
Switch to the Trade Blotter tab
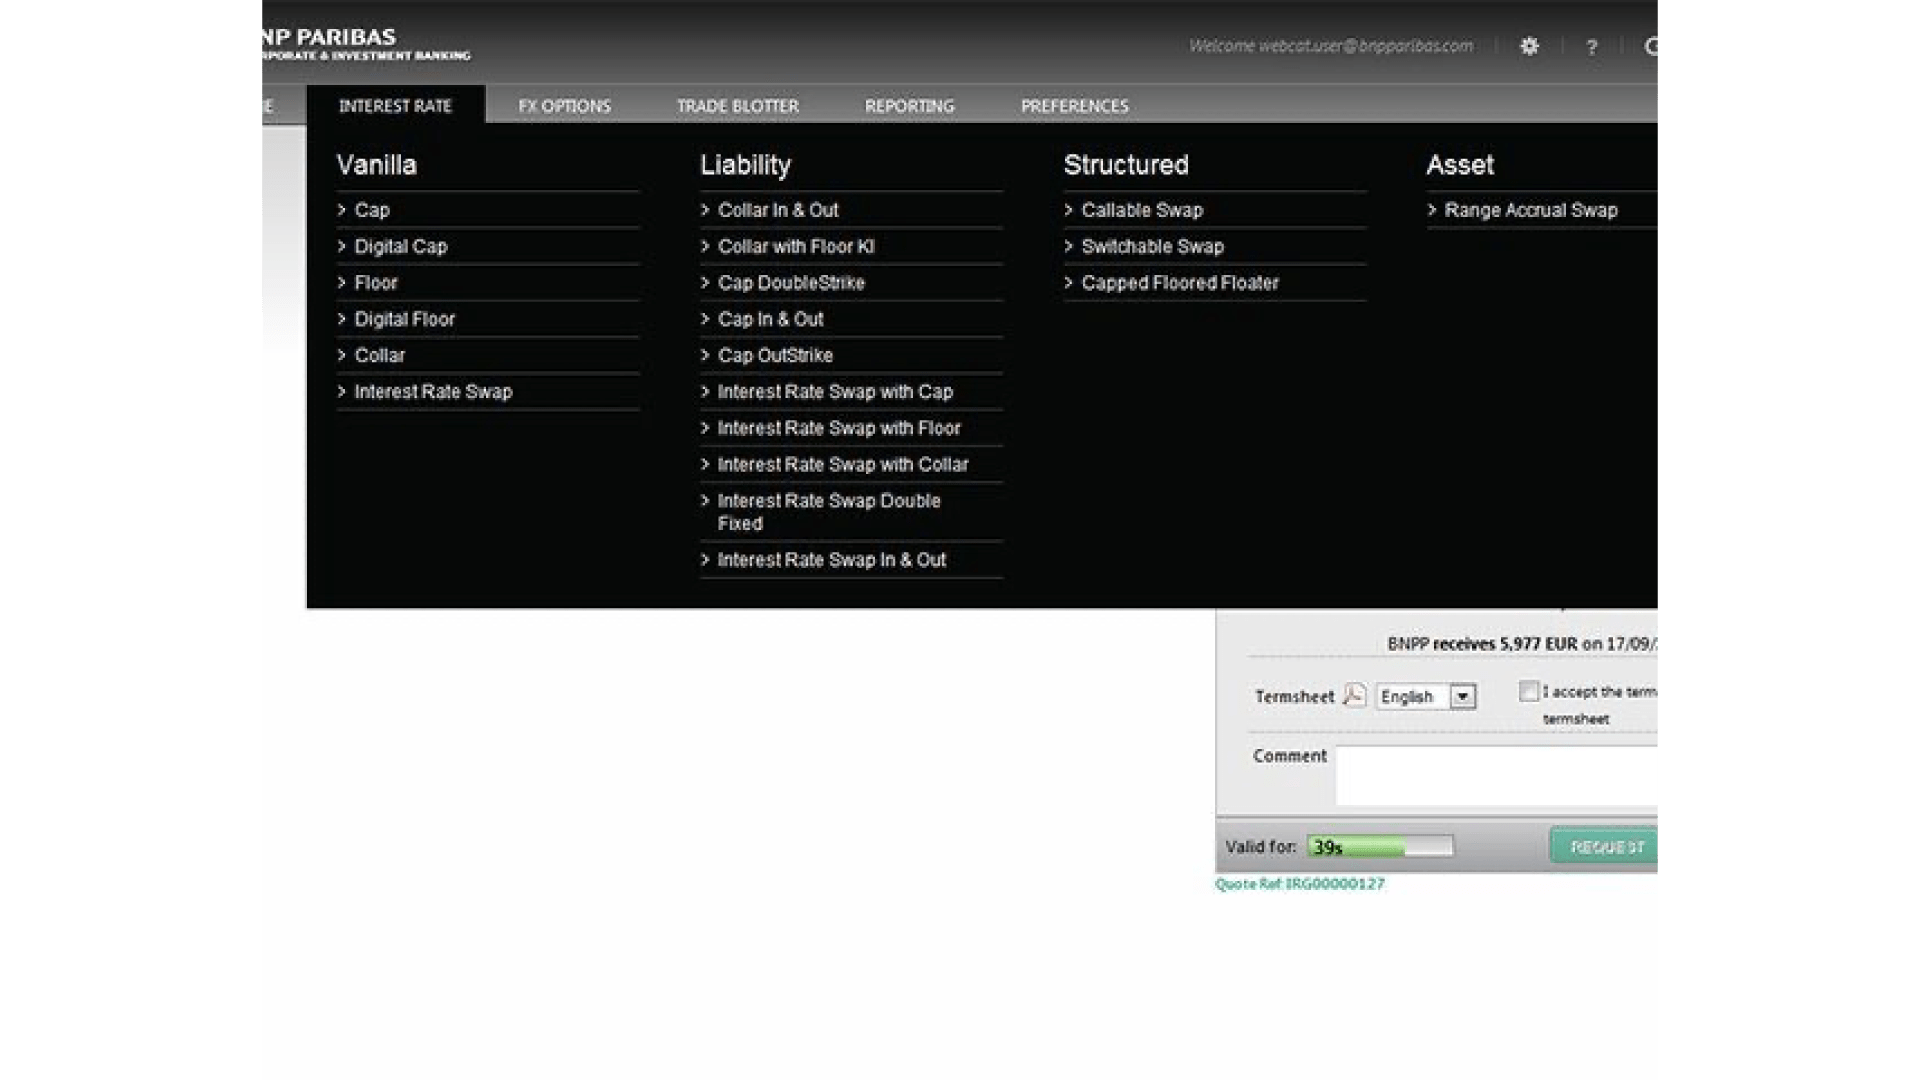pos(737,106)
